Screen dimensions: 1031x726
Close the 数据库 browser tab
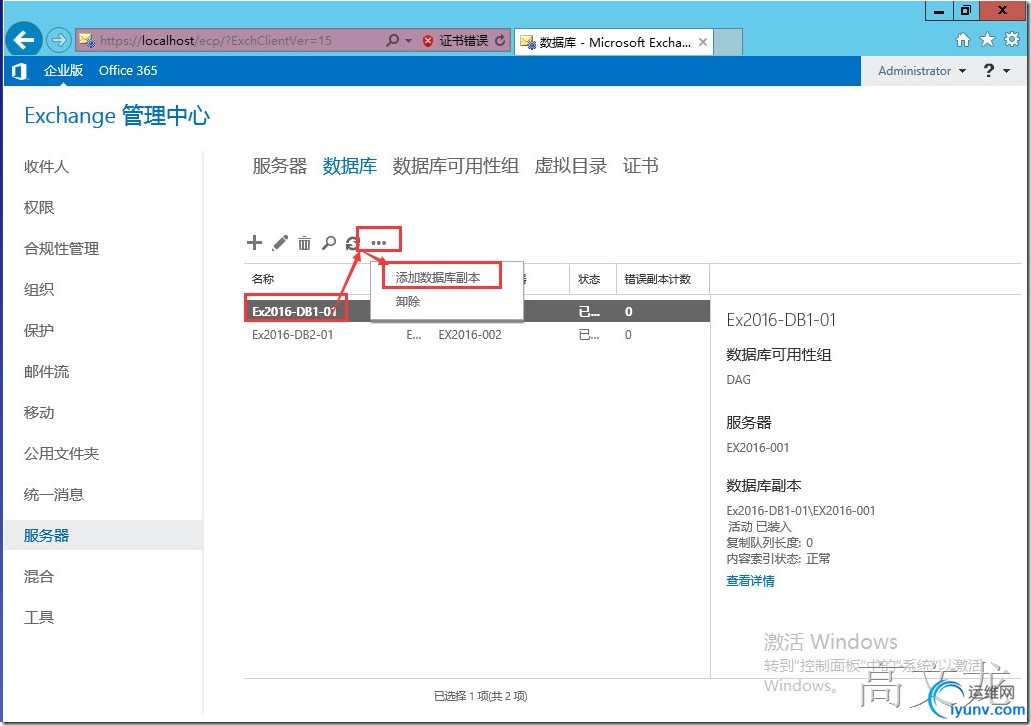coord(703,42)
